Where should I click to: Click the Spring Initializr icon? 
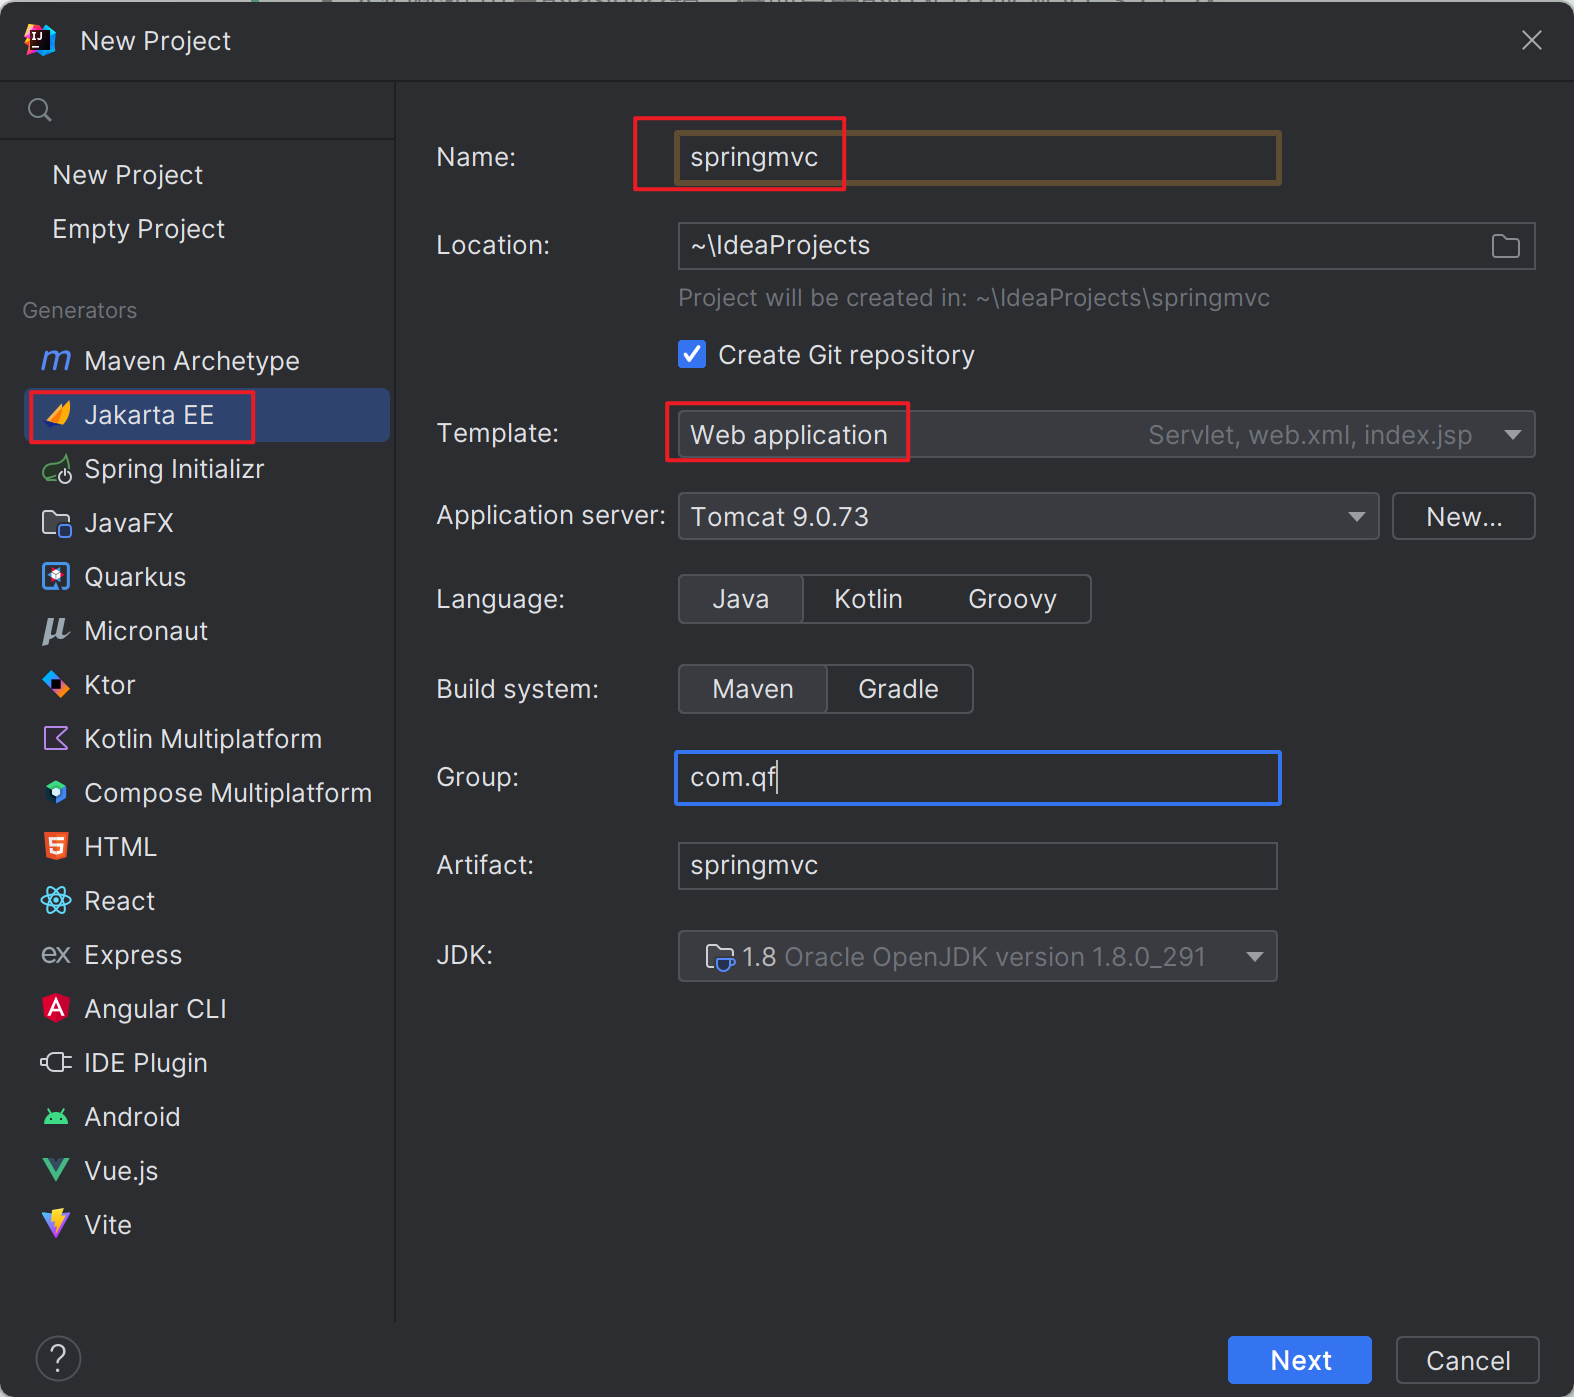click(x=57, y=469)
